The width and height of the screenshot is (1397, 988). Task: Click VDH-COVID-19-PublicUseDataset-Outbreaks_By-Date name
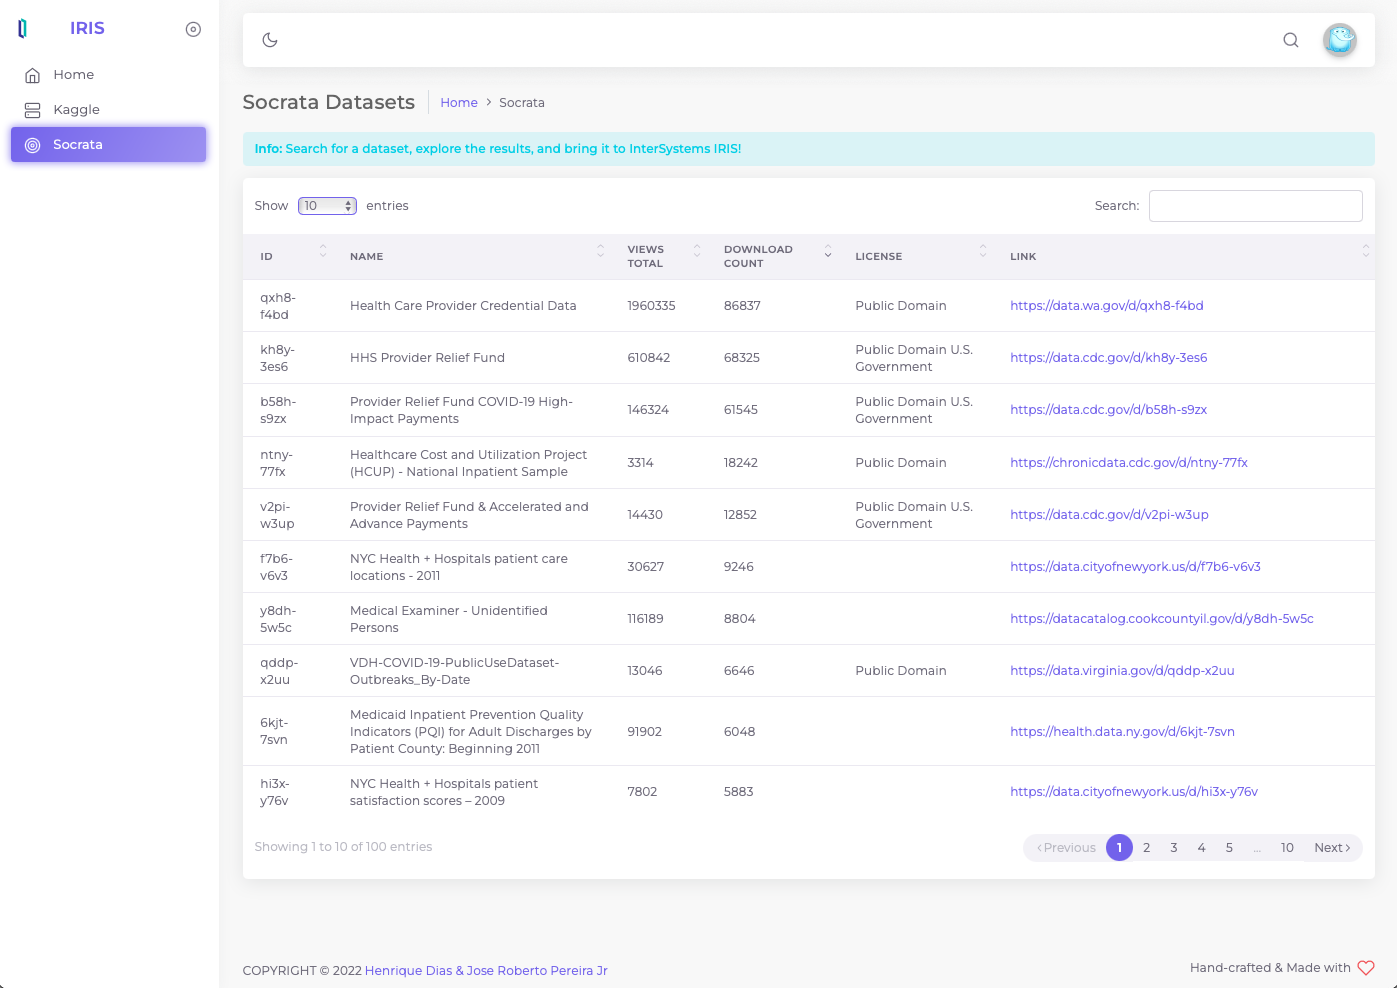point(454,671)
